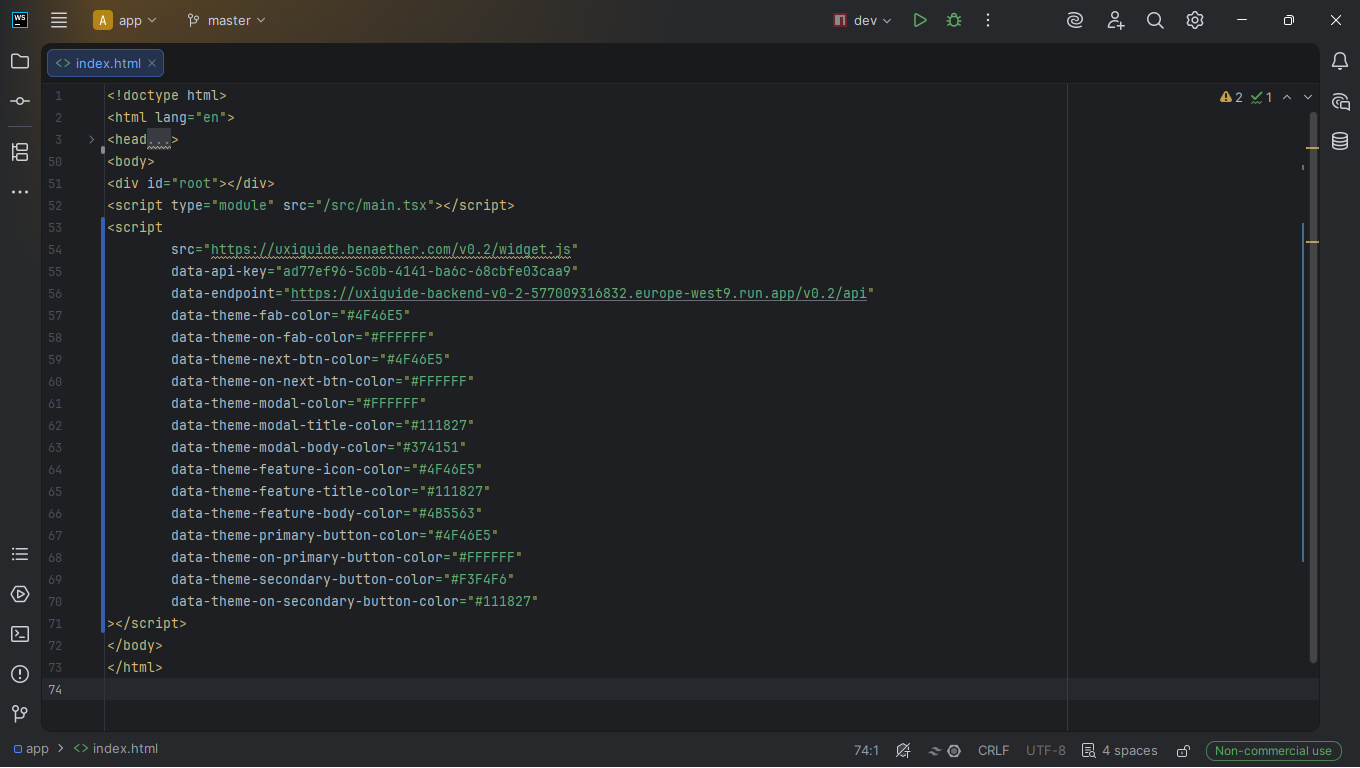
Task: Click the WebStorm logo icon
Action: 20,20
